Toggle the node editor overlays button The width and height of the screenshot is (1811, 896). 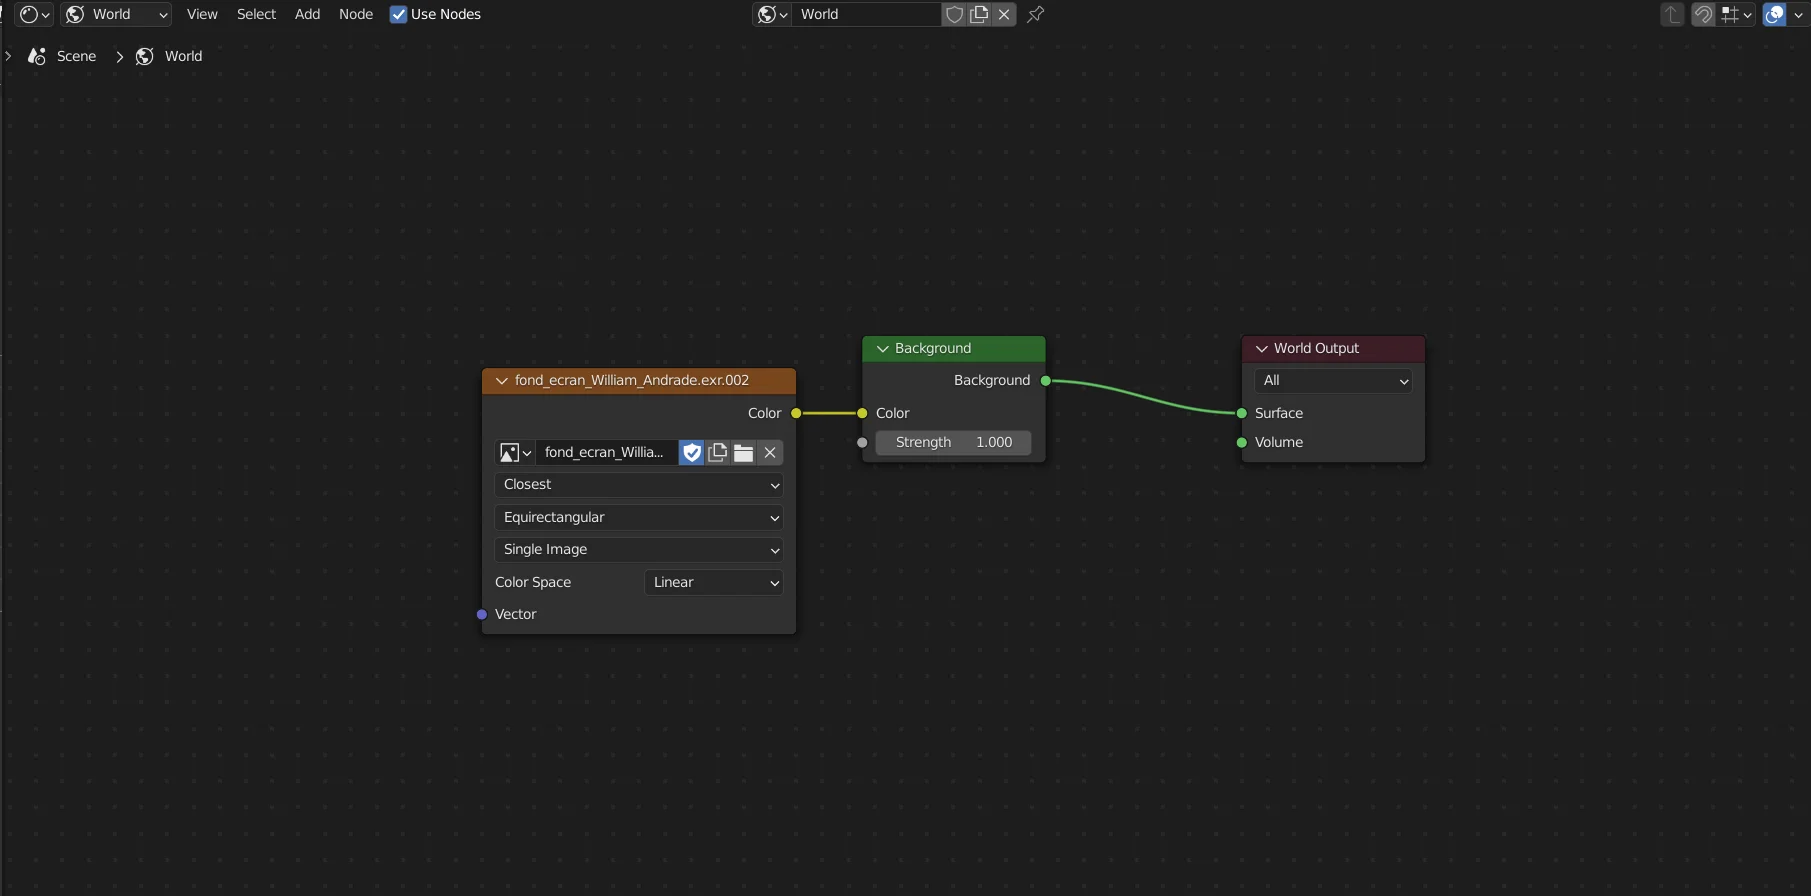pos(1775,14)
